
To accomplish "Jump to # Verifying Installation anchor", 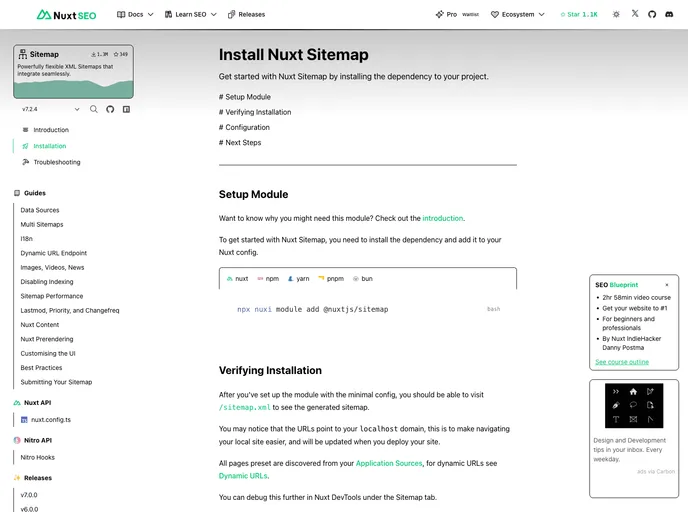I will point(255,112).
